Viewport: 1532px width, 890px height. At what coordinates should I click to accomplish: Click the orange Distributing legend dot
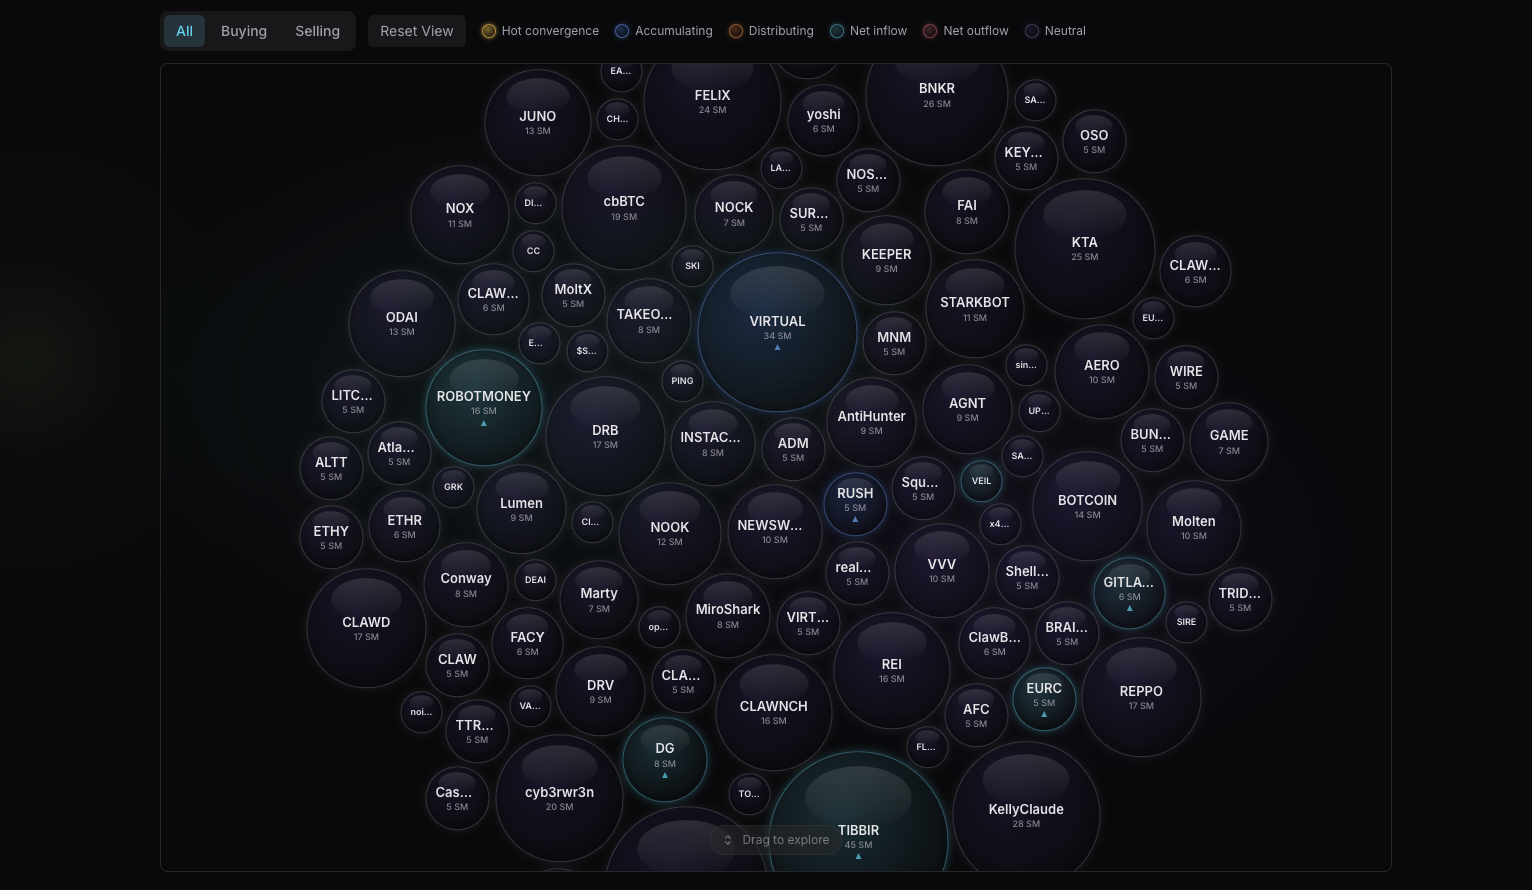point(736,31)
